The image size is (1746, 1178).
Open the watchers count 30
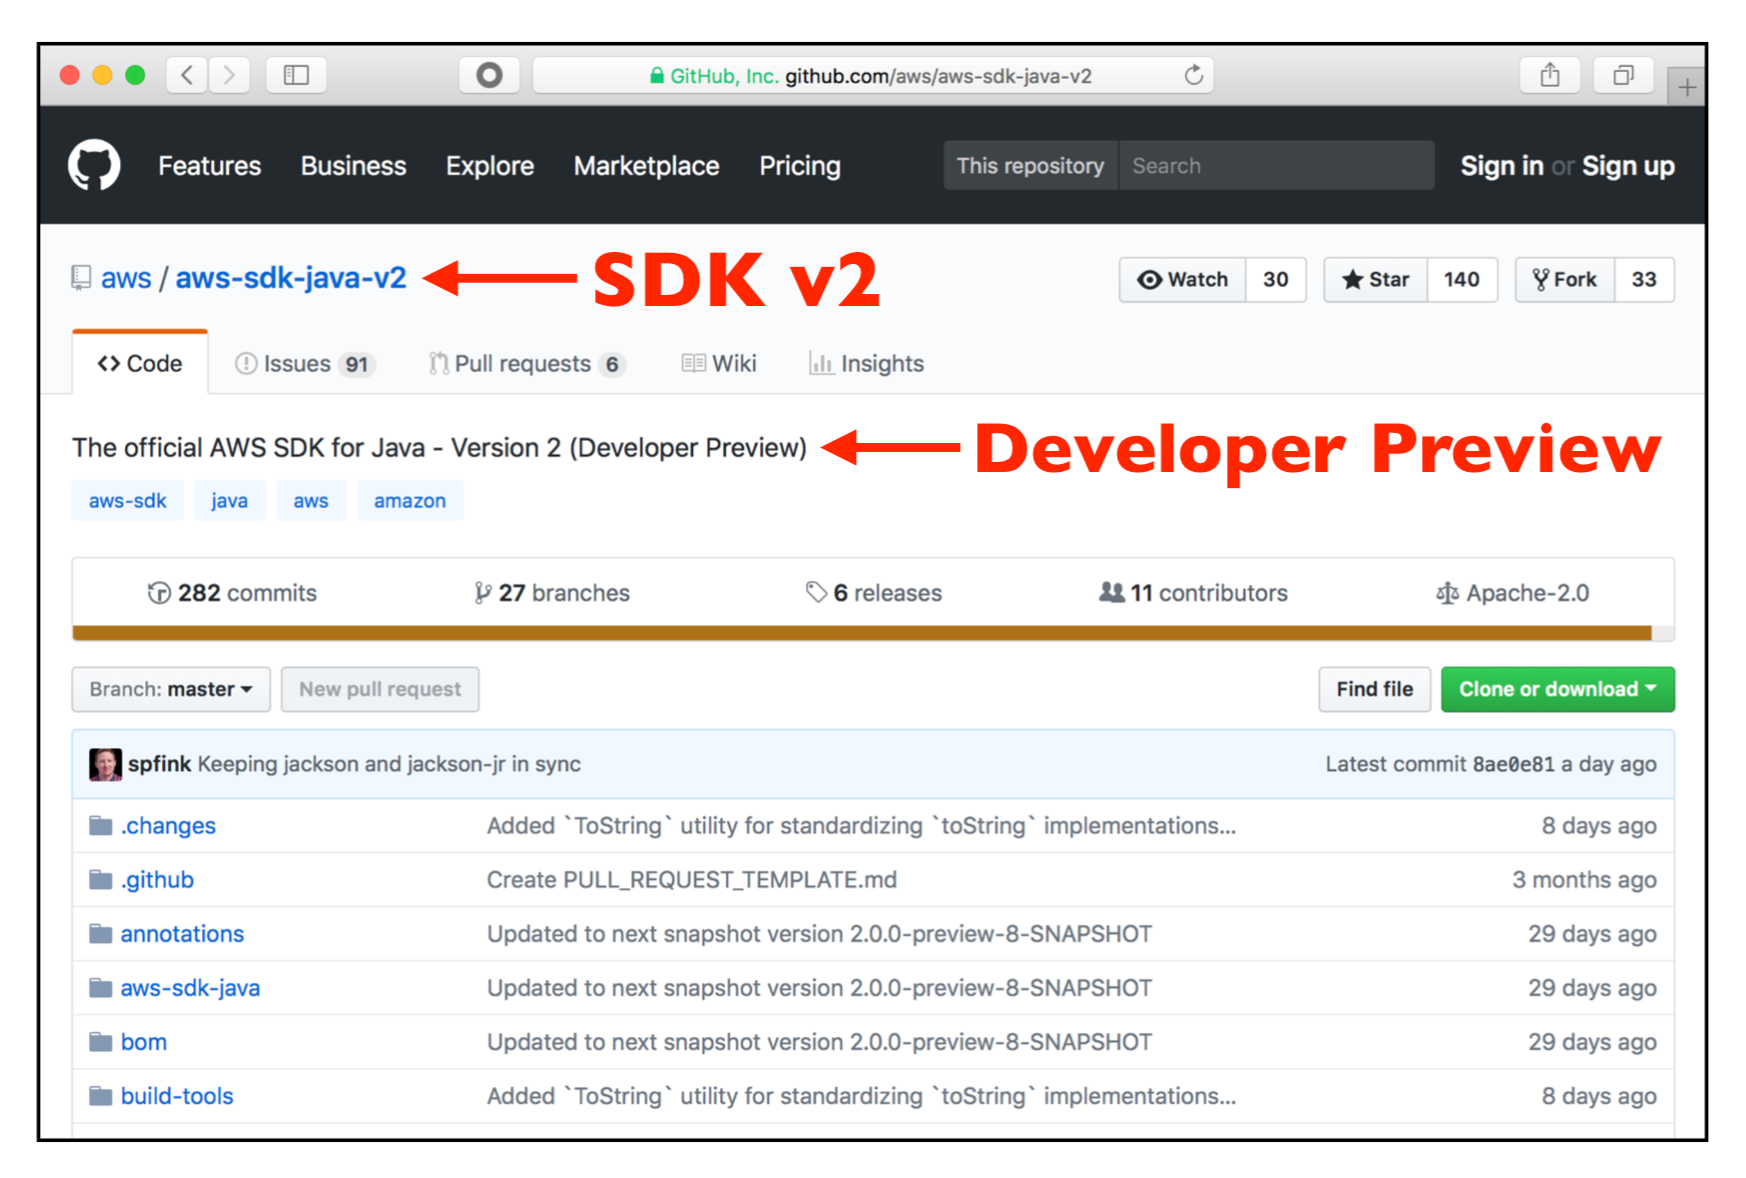tap(1276, 279)
